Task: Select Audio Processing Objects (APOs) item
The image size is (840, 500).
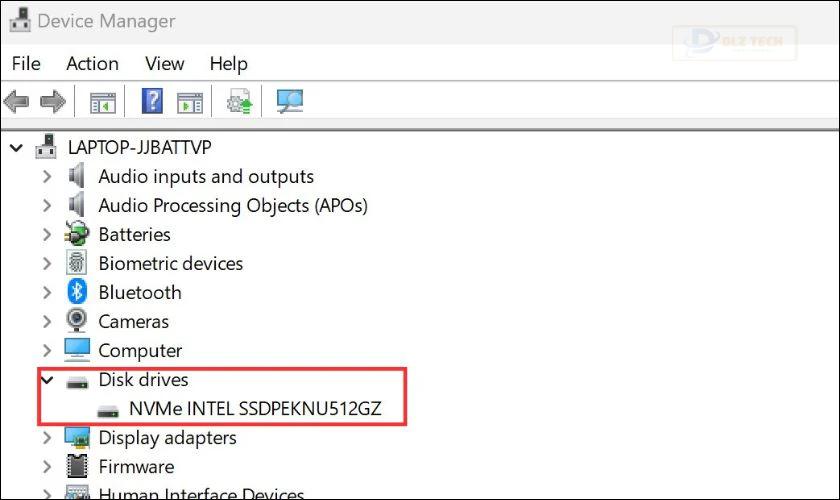Action: pyautogui.click(x=233, y=206)
